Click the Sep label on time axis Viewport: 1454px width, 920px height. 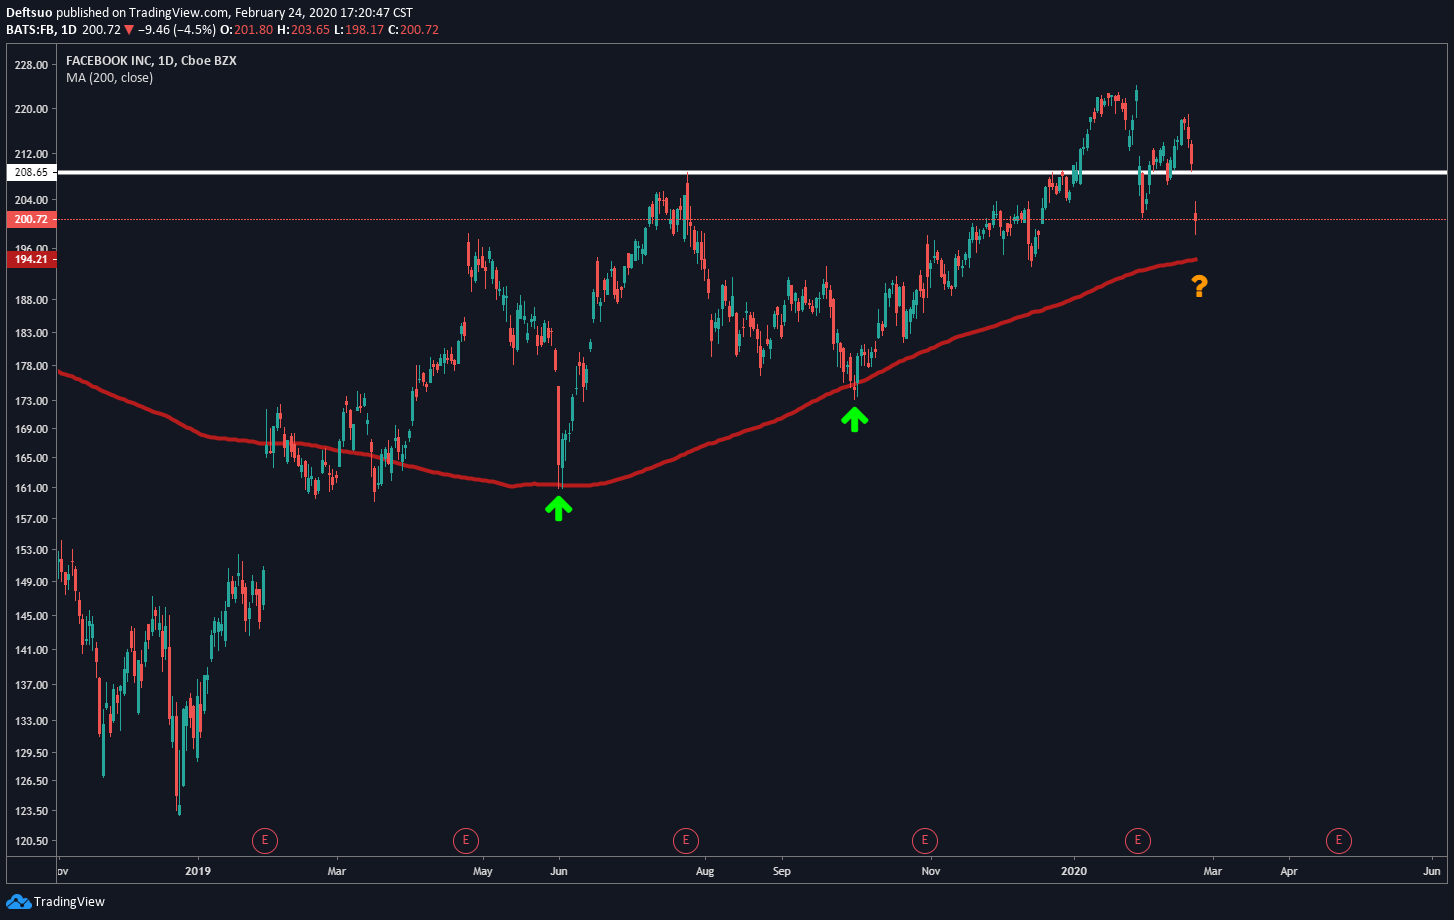coord(782,872)
